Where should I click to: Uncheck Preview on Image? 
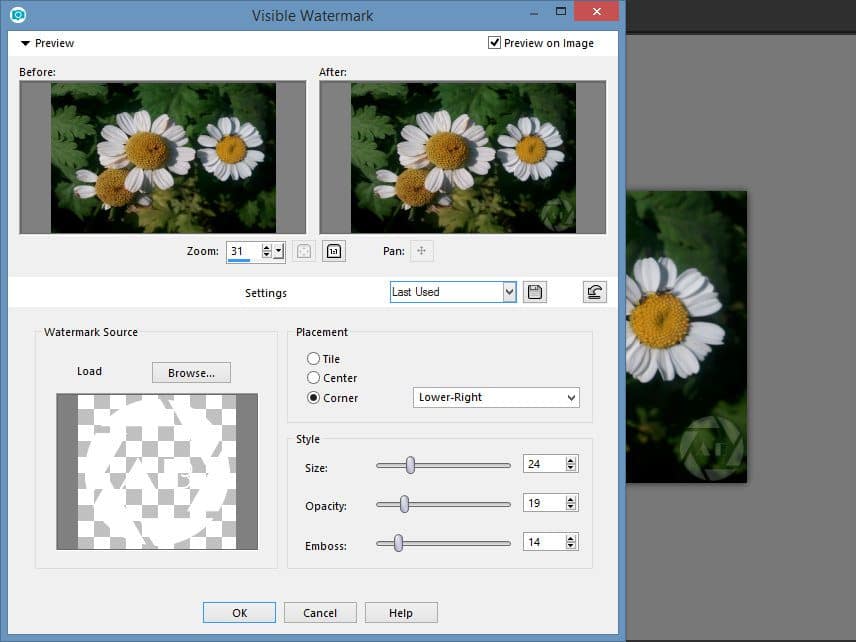click(x=494, y=42)
